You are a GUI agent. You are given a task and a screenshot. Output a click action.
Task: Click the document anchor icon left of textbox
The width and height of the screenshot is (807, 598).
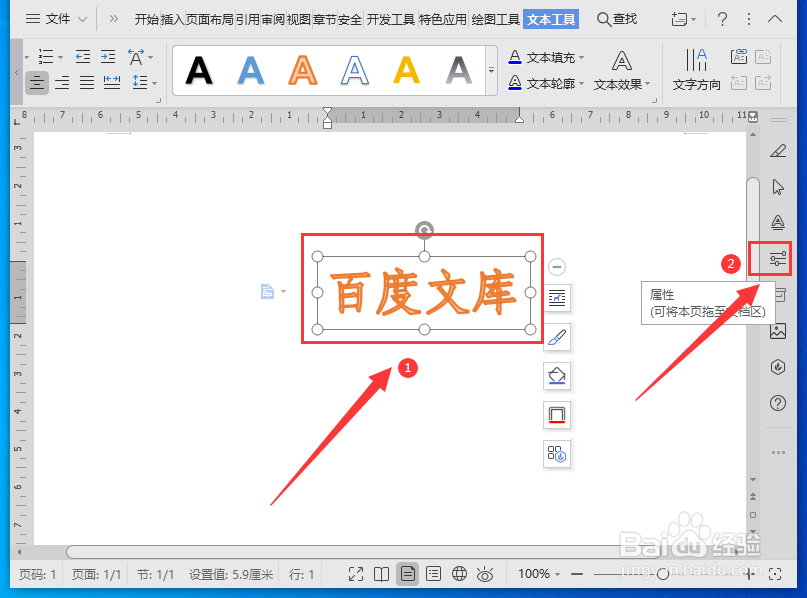click(268, 291)
